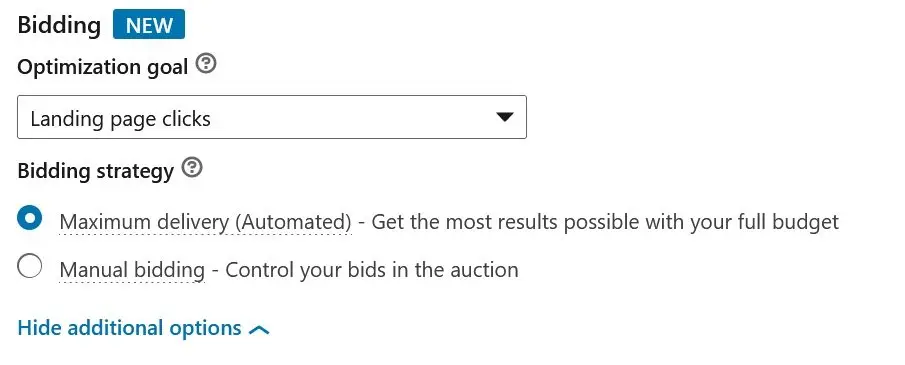
Task: Click the Landing page clicks text in combo box
Action: click(x=121, y=119)
